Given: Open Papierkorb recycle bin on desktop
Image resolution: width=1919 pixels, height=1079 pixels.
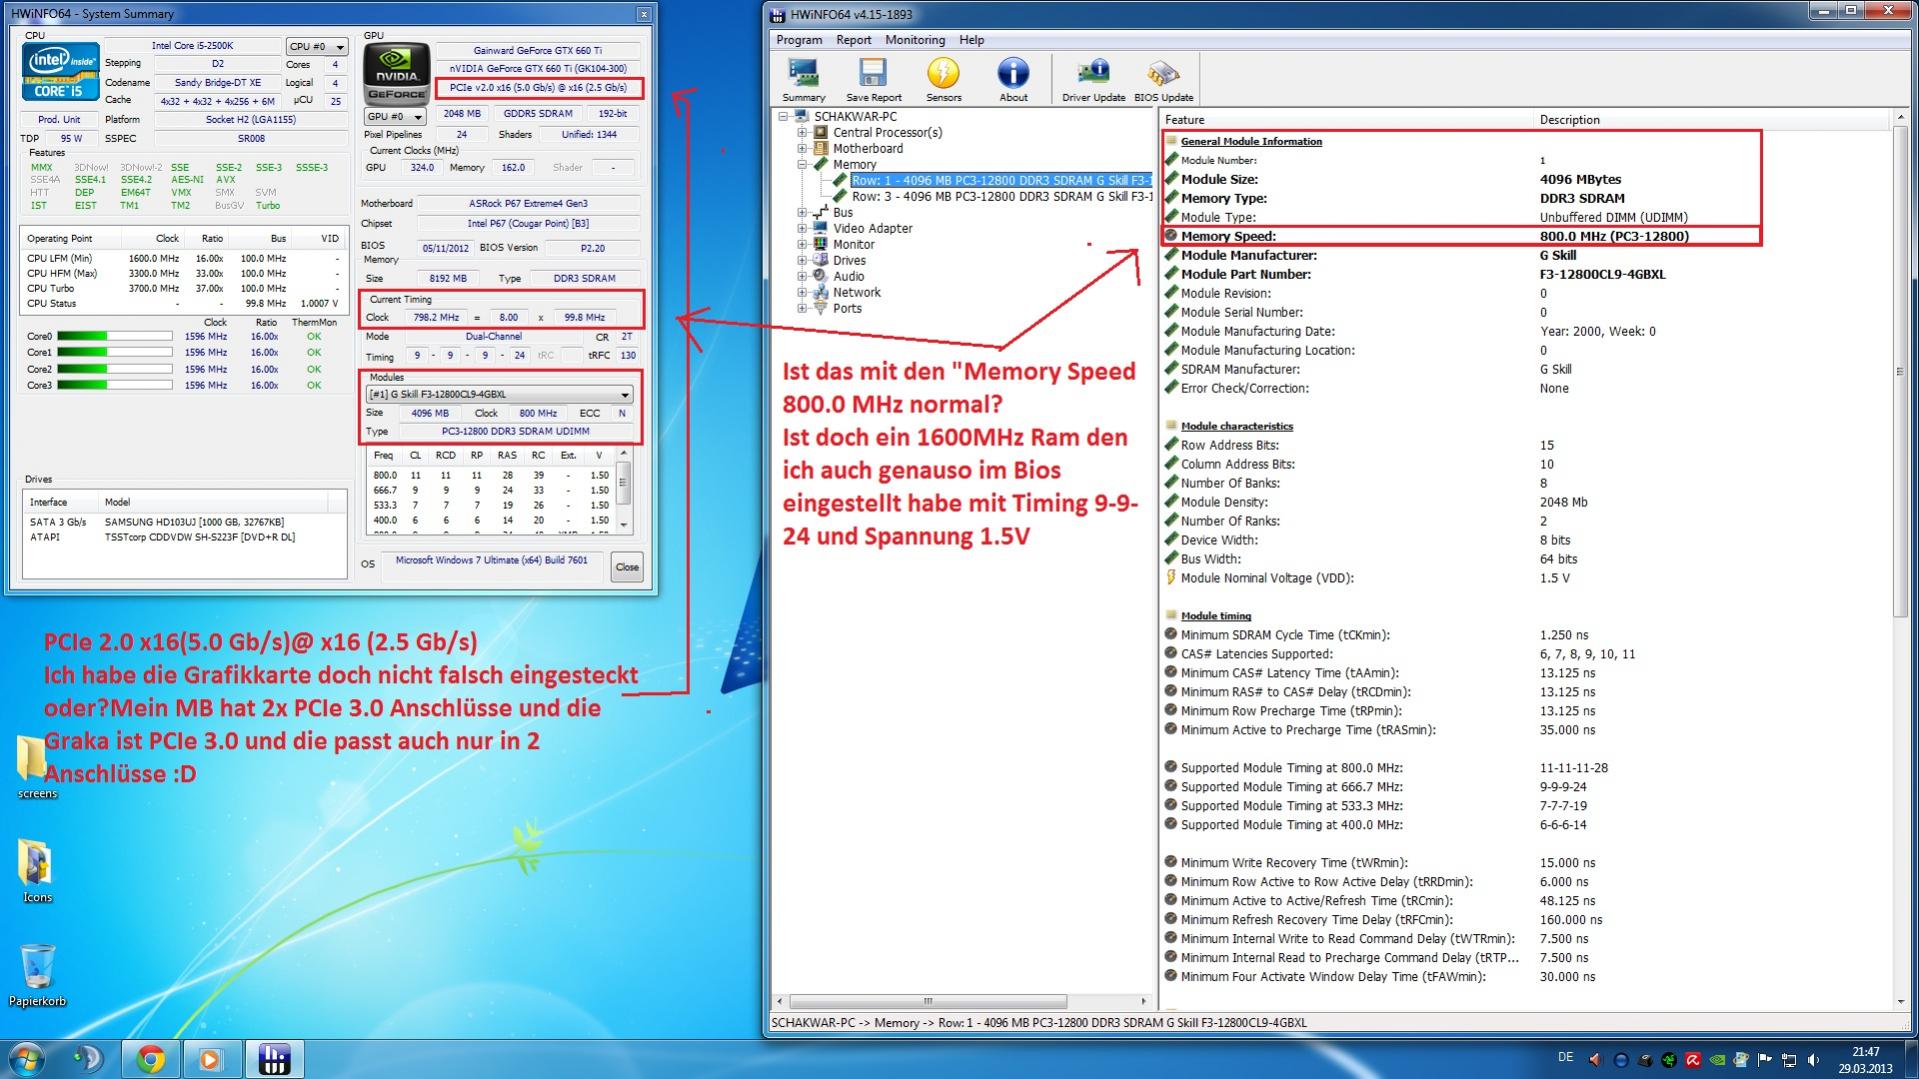Looking at the screenshot, I should click(37, 975).
